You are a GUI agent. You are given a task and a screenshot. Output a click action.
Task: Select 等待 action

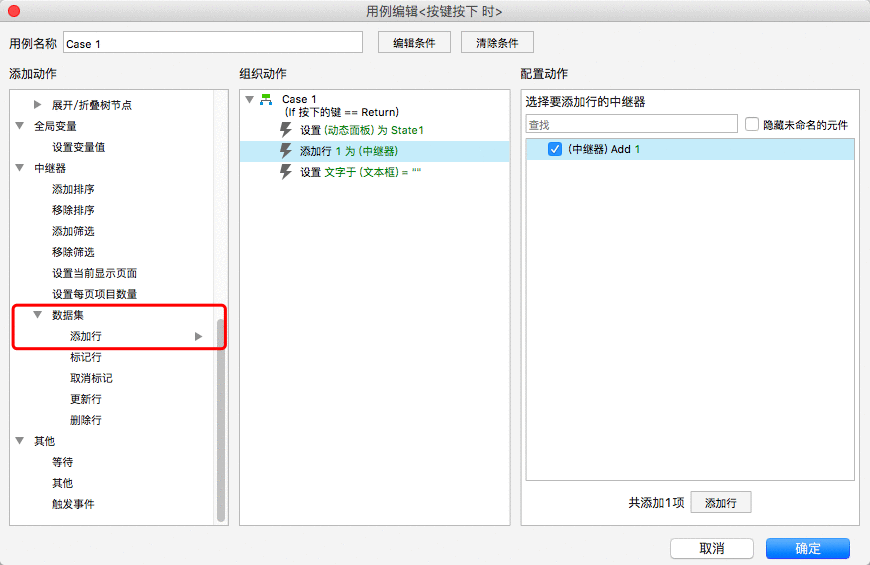62,462
